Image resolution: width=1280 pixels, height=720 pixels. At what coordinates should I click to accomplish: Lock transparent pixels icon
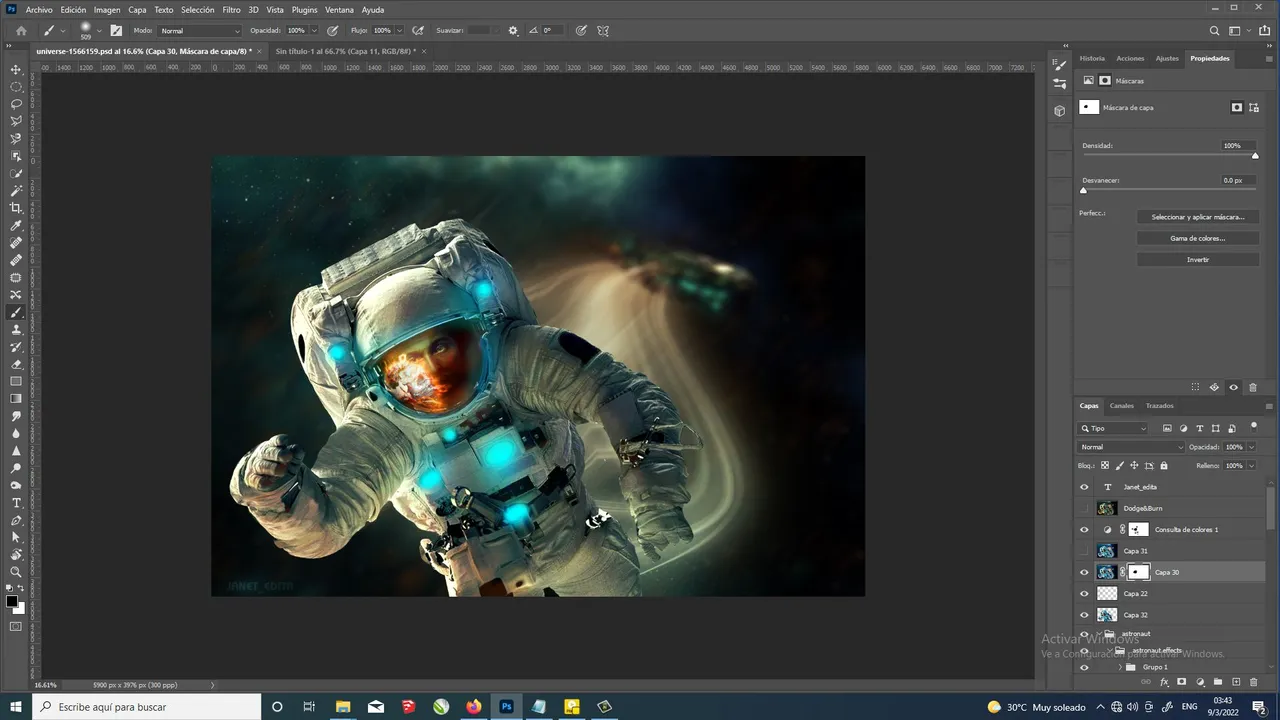[x=1105, y=465]
